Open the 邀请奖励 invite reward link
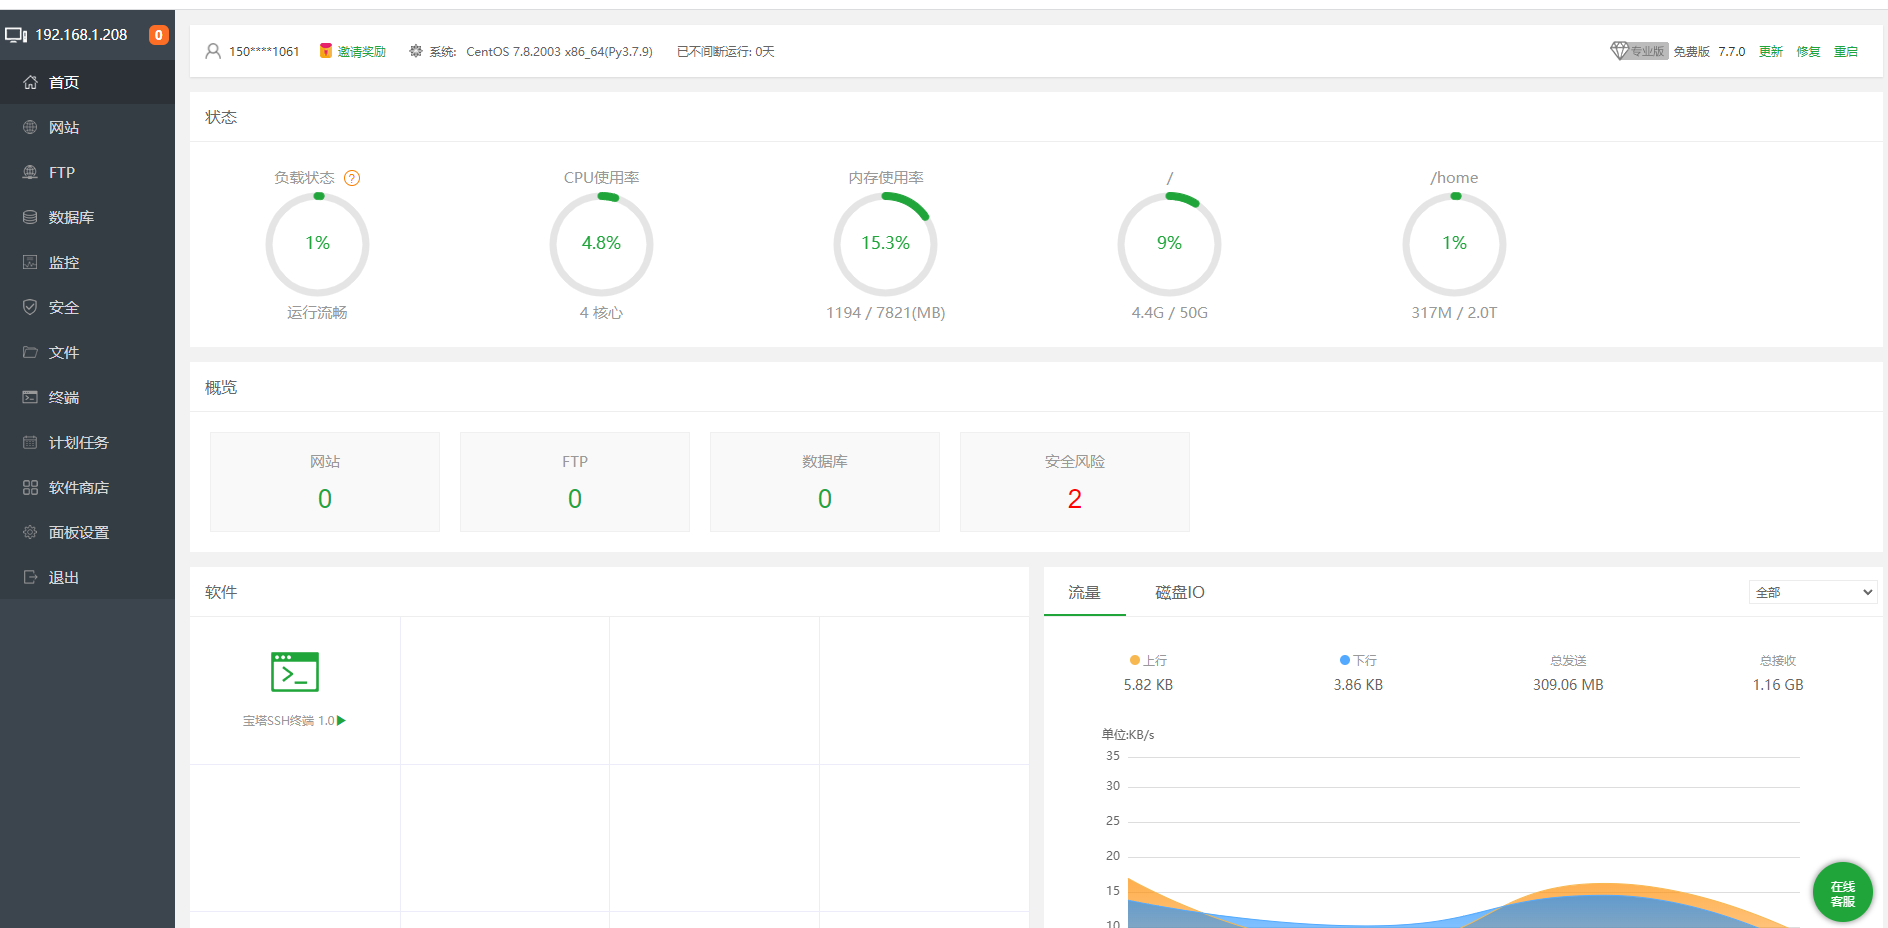This screenshot has height=928, width=1888. (x=361, y=51)
